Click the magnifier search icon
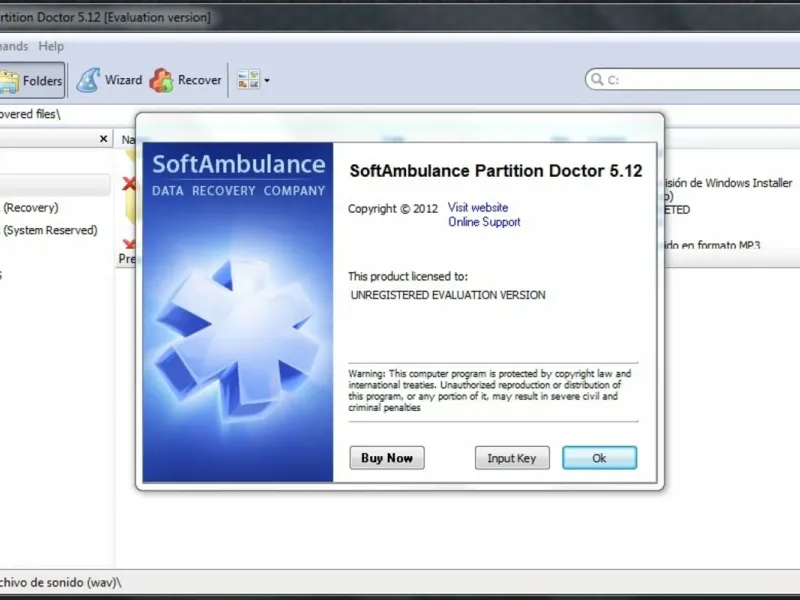Image resolution: width=800 pixels, height=600 pixels. point(596,79)
